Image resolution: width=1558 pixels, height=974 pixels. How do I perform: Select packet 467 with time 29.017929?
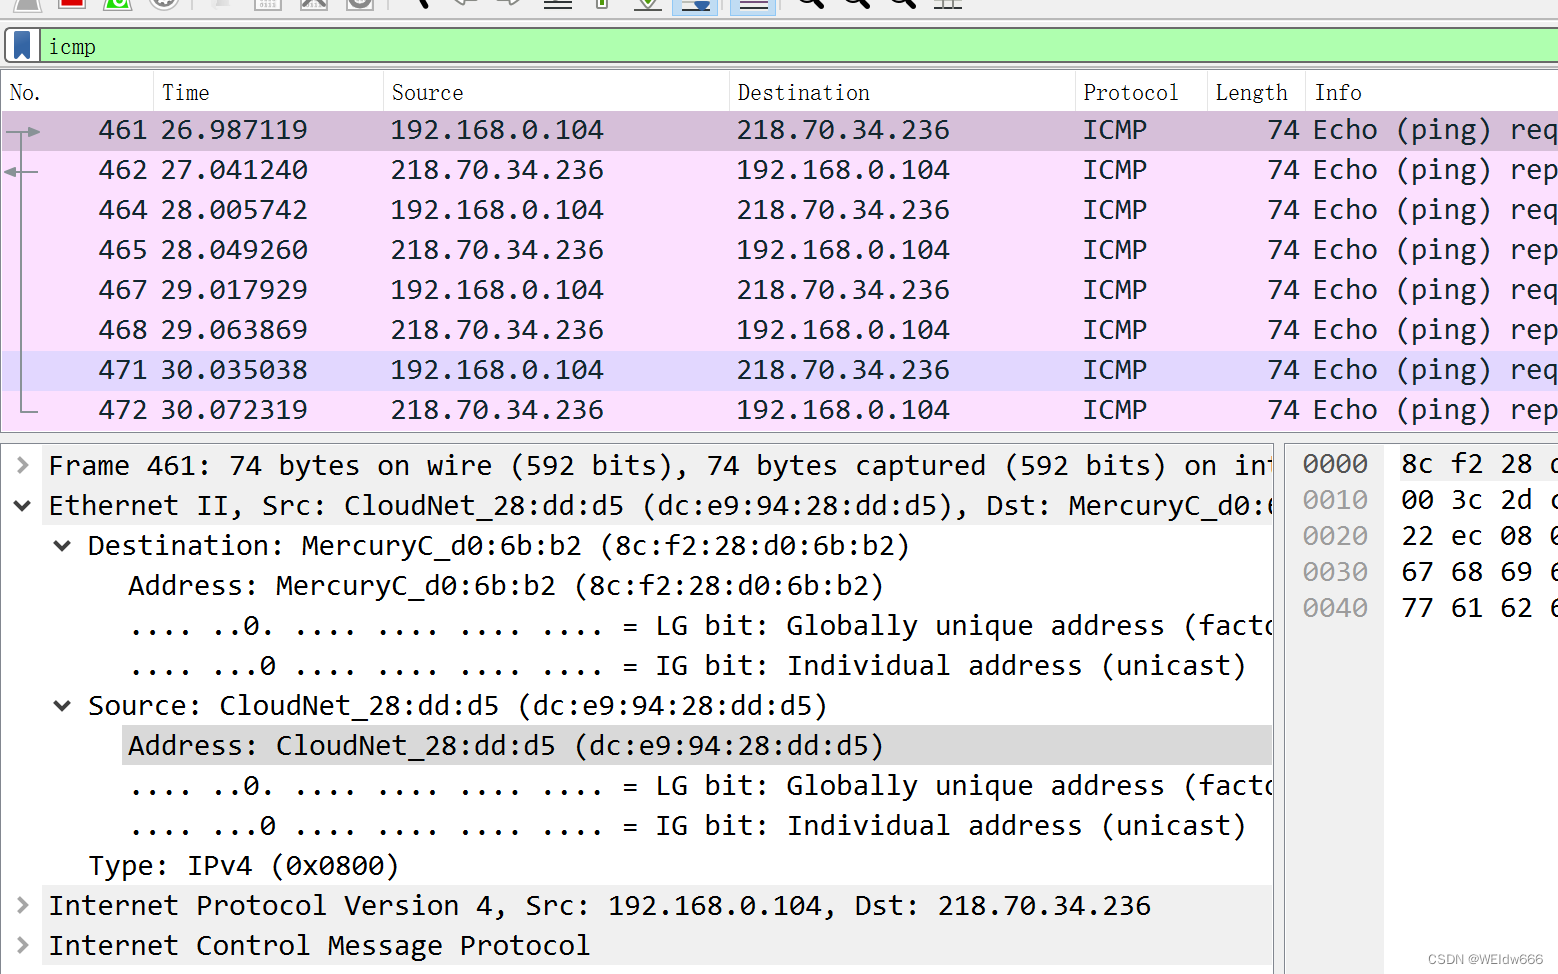(779, 291)
